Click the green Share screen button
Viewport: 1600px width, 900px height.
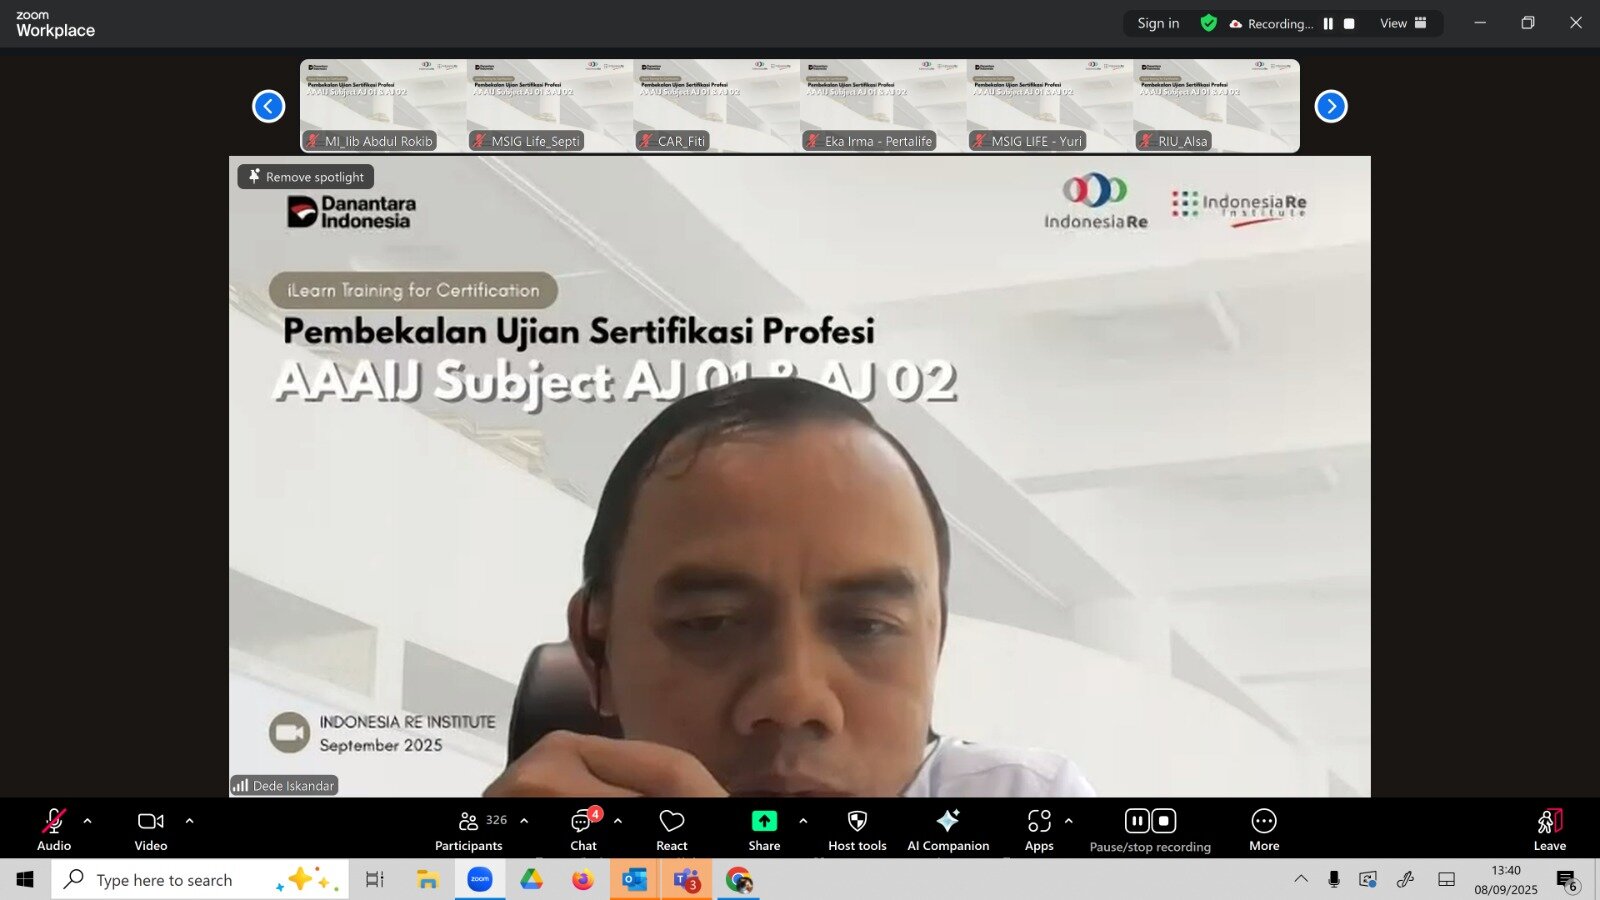point(764,829)
